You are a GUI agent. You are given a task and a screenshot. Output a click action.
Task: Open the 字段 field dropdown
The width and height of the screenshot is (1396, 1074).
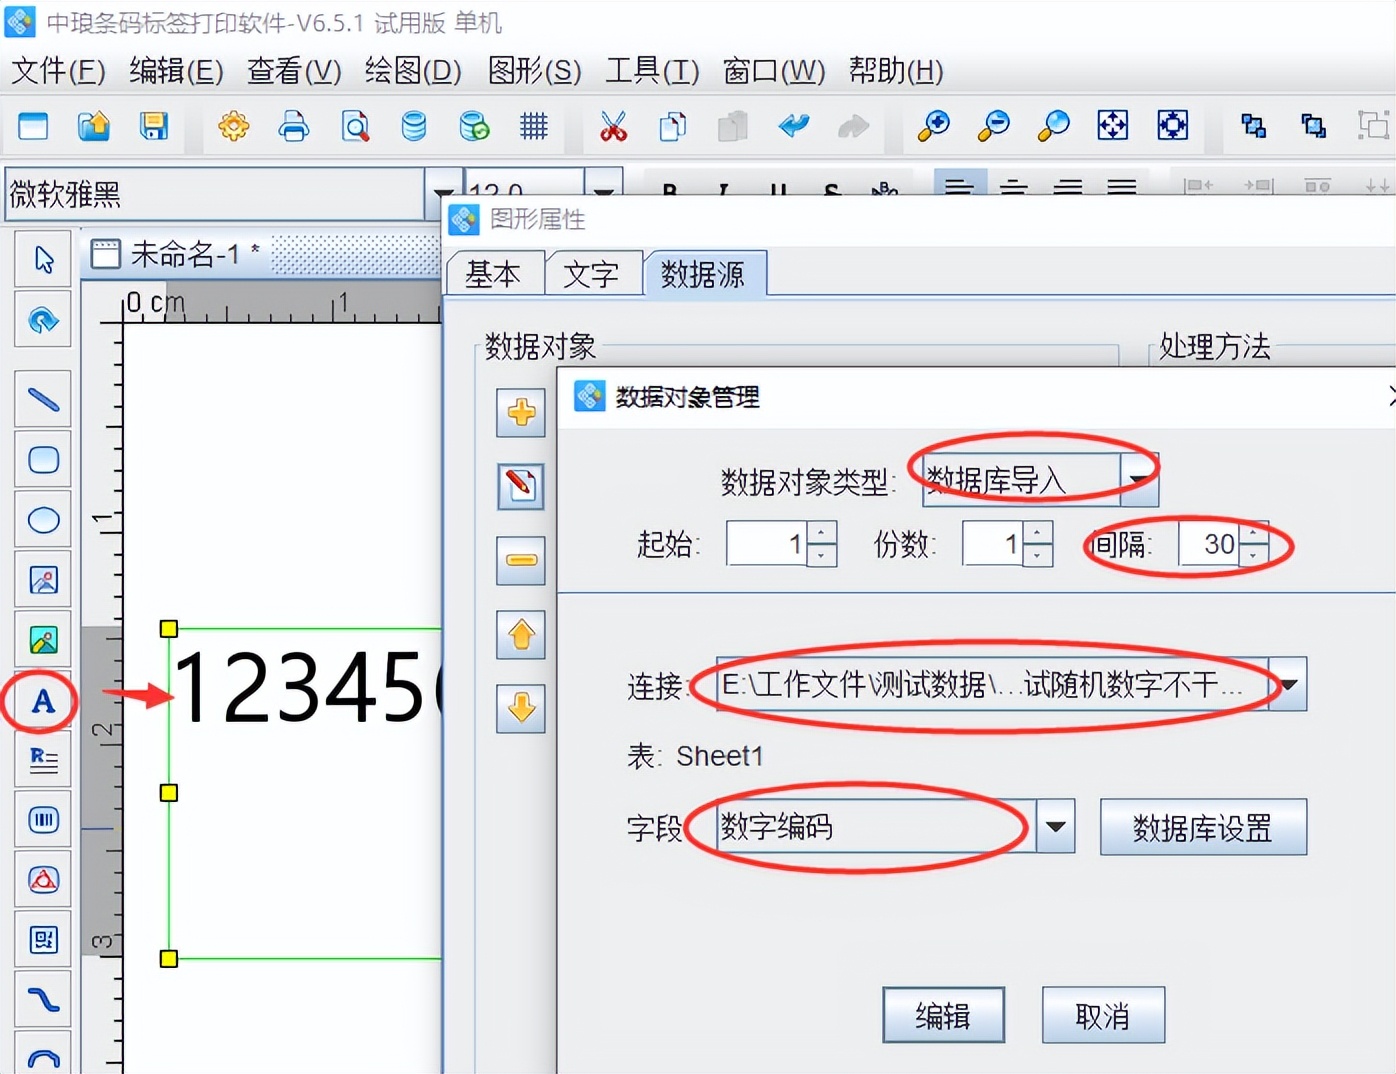coord(1055,826)
